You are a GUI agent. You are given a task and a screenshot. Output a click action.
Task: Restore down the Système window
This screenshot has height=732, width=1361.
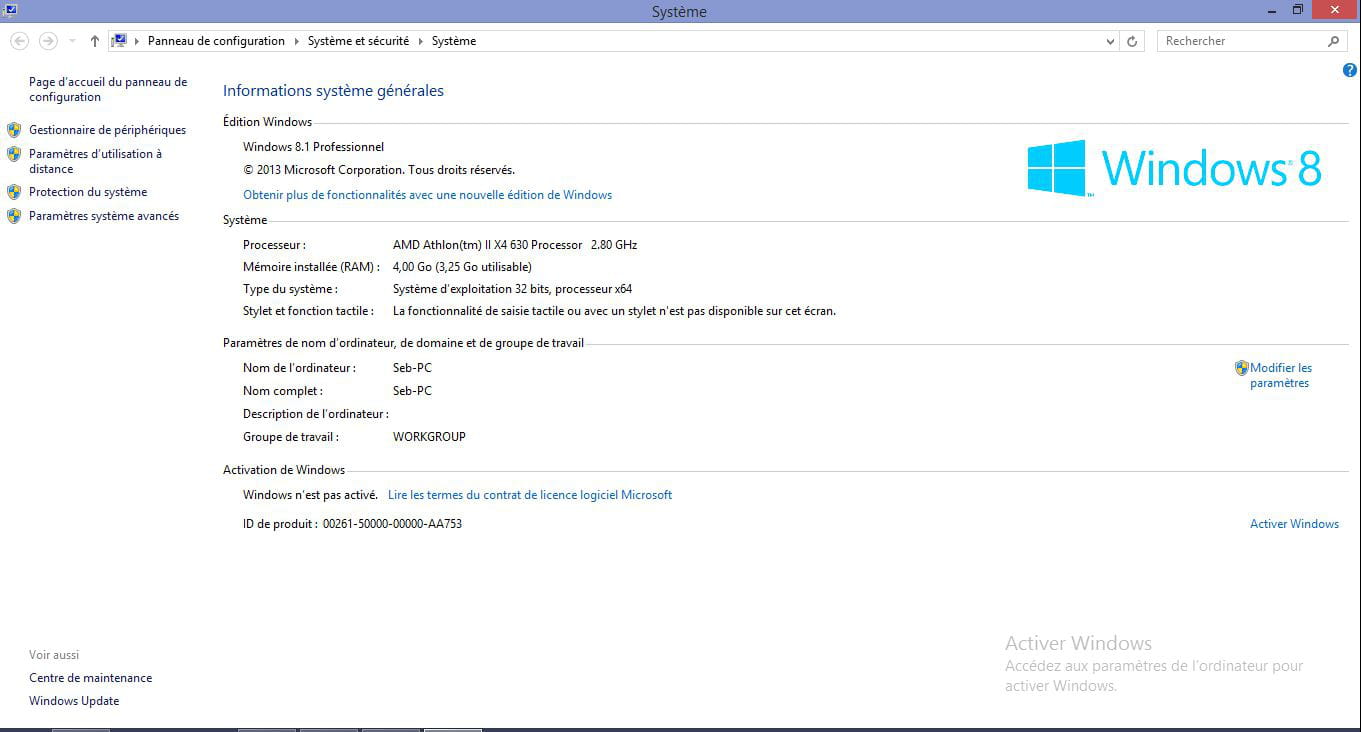click(x=1297, y=10)
